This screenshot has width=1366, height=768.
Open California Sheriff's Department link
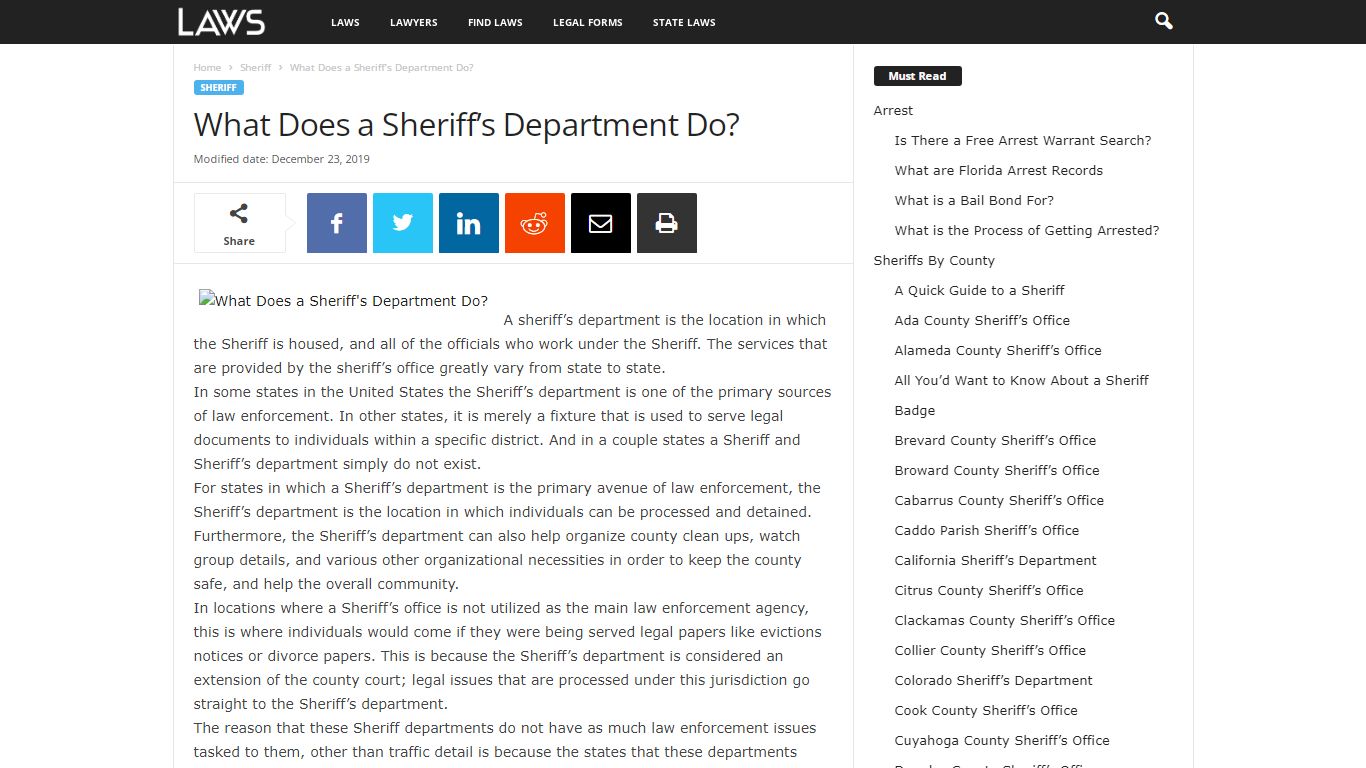tap(996, 561)
